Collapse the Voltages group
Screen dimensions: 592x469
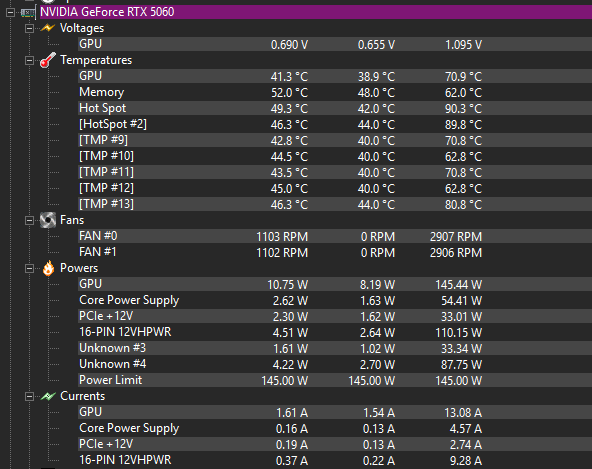(x=29, y=28)
